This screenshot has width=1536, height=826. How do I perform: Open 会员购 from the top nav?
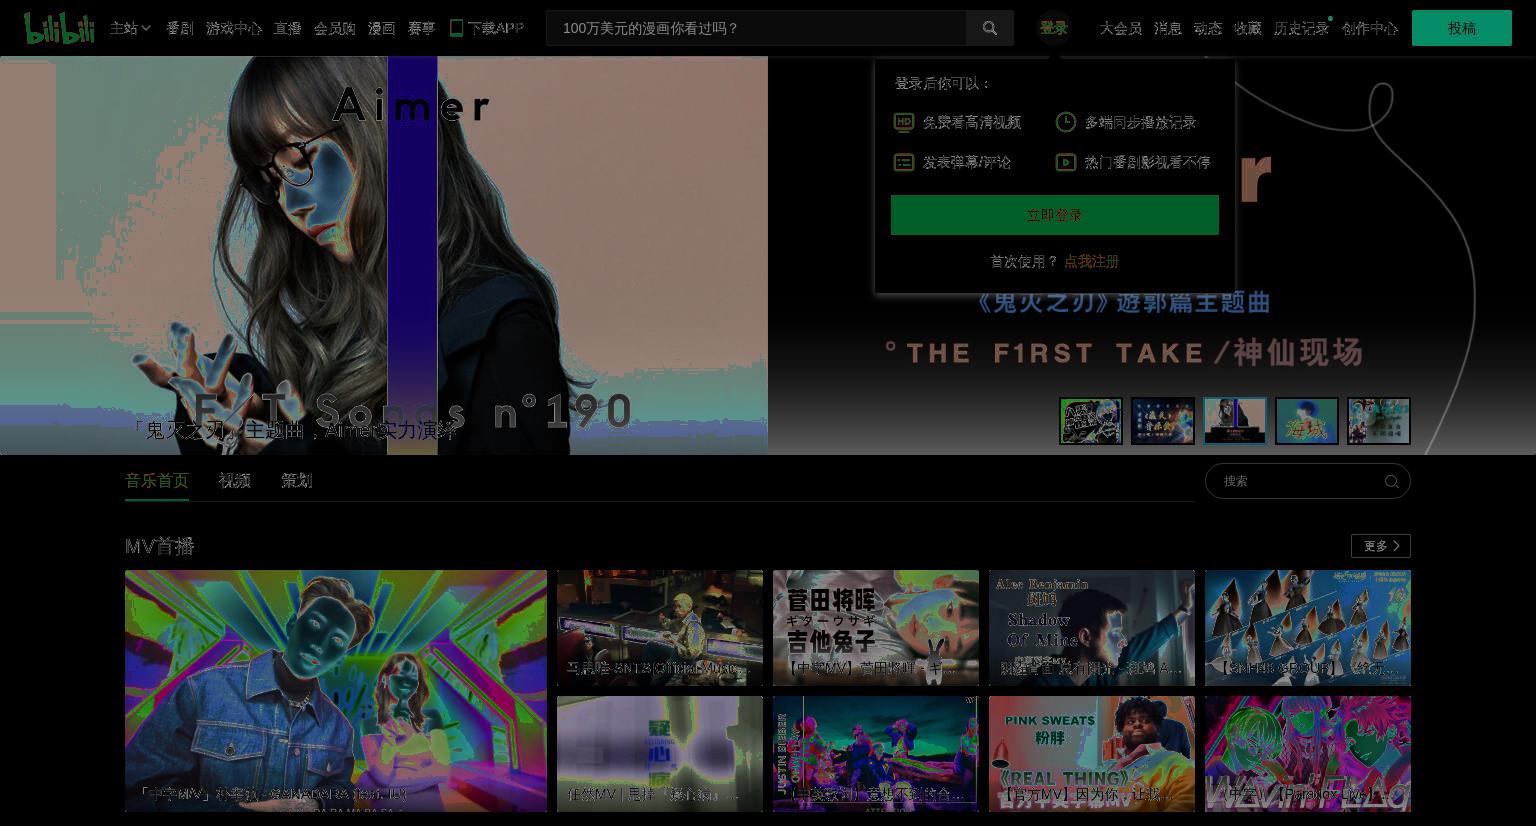click(335, 28)
